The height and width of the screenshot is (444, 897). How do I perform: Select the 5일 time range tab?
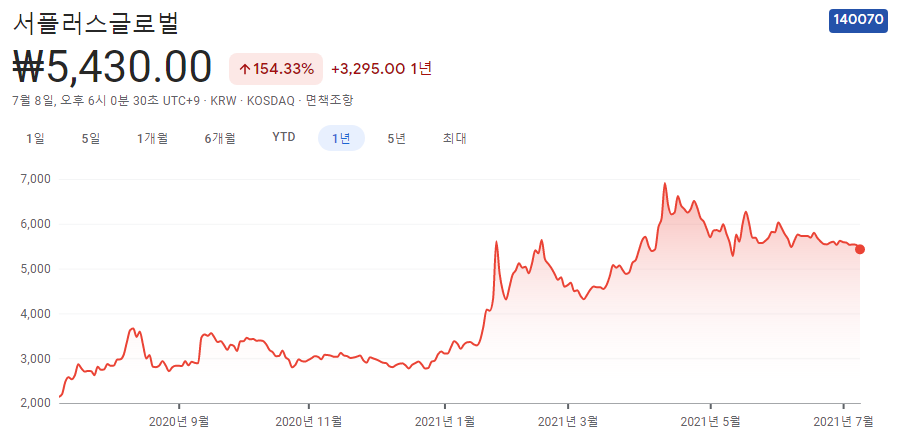coord(91,138)
